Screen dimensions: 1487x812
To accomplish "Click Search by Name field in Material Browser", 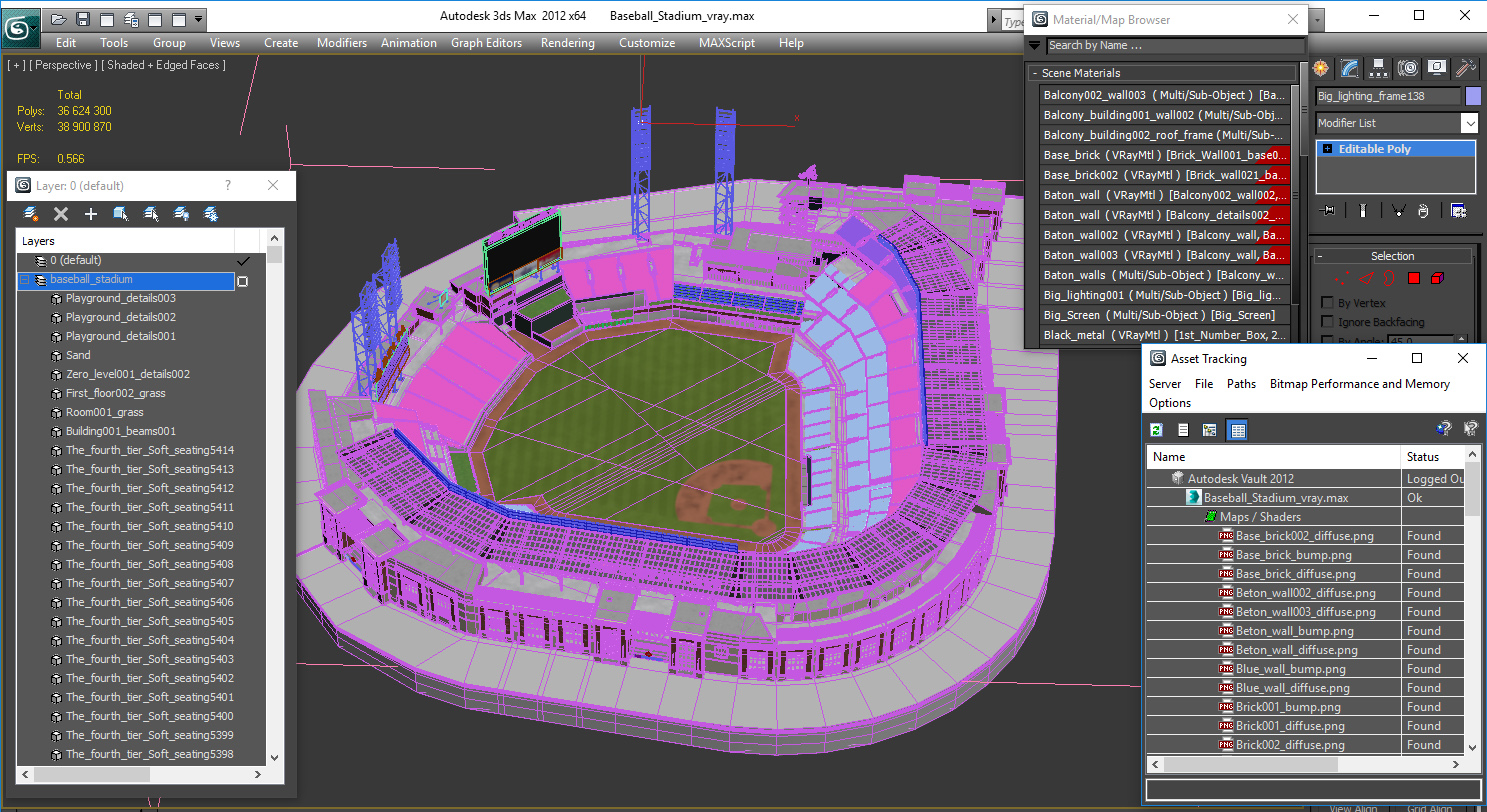I will click(1175, 45).
